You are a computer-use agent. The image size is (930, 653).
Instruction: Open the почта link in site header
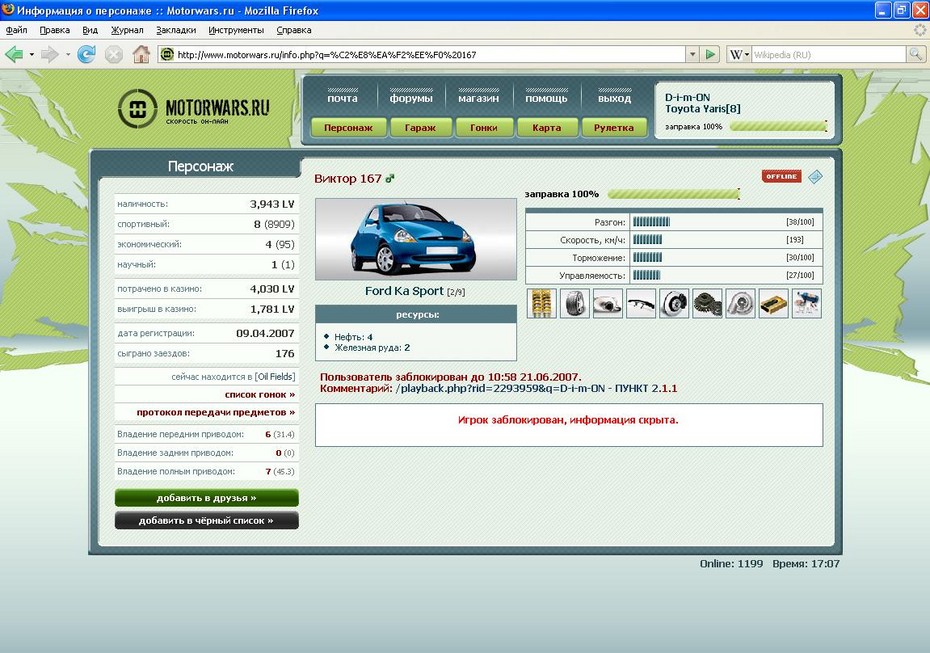(x=342, y=98)
